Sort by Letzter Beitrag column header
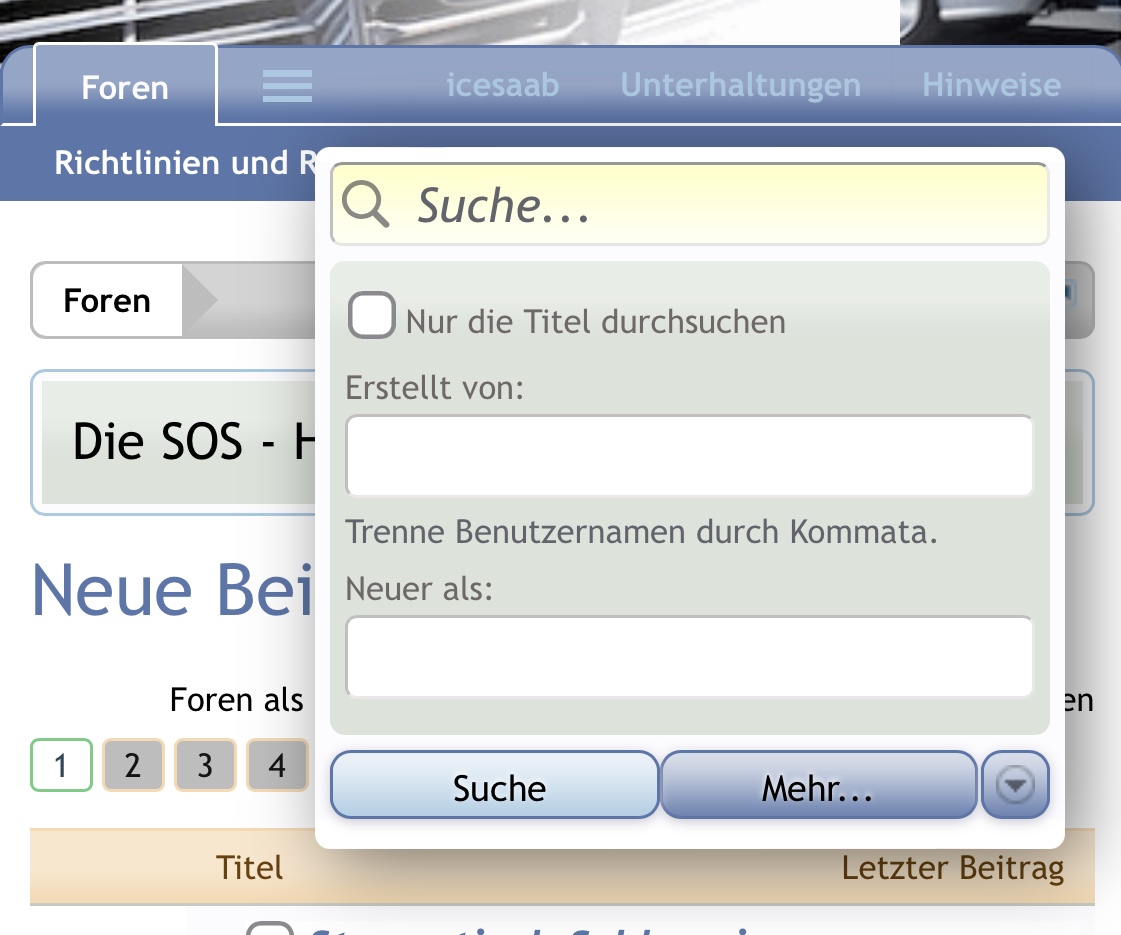The image size is (1121, 935). pyautogui.click(x=953, y=868)
